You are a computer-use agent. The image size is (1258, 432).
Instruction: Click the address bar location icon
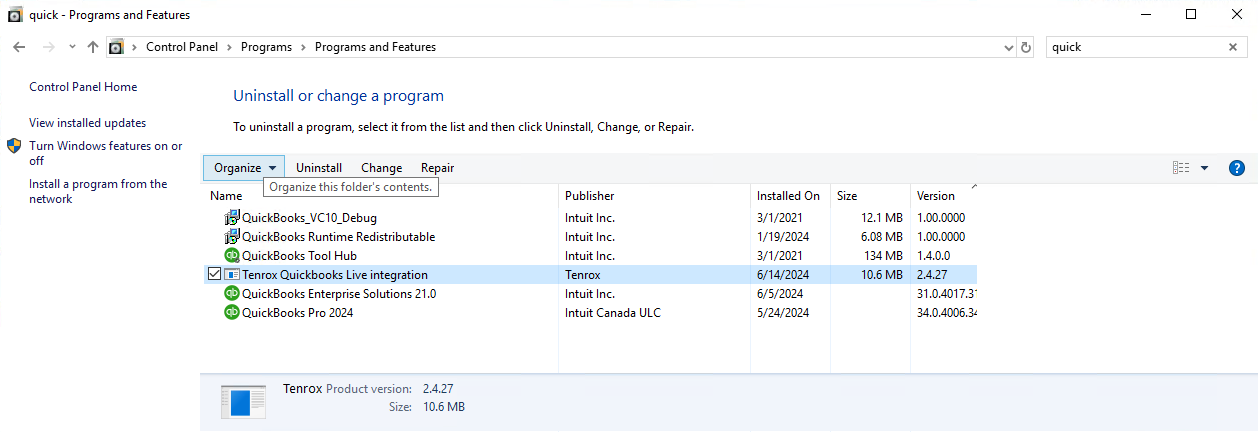pos(117,47)
